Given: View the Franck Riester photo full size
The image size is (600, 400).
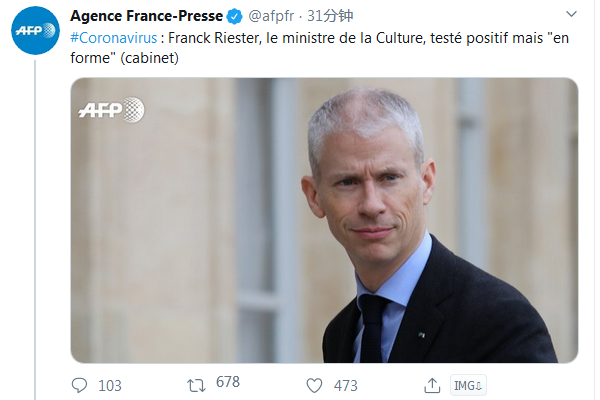Looking at the screenshot, I should coord(324,220).
